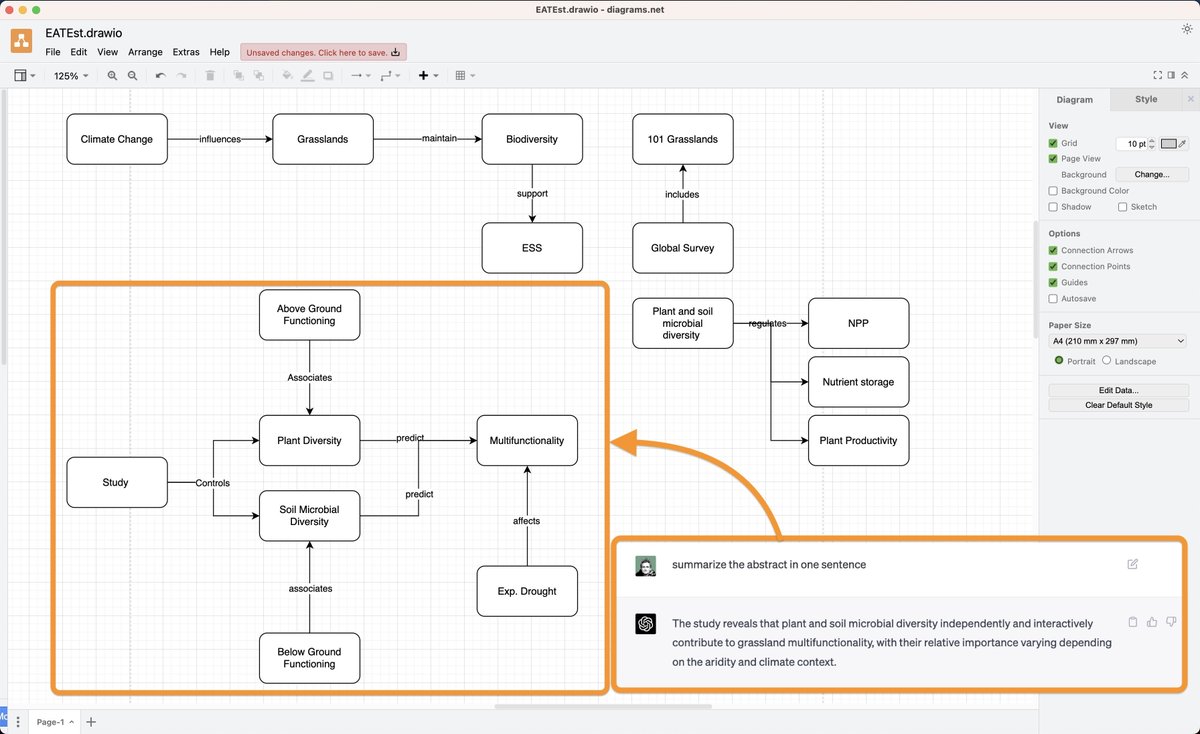This screenshot has width=1200, height=734.
Task: Open the Arrange menu
Action: pos(145,52)
